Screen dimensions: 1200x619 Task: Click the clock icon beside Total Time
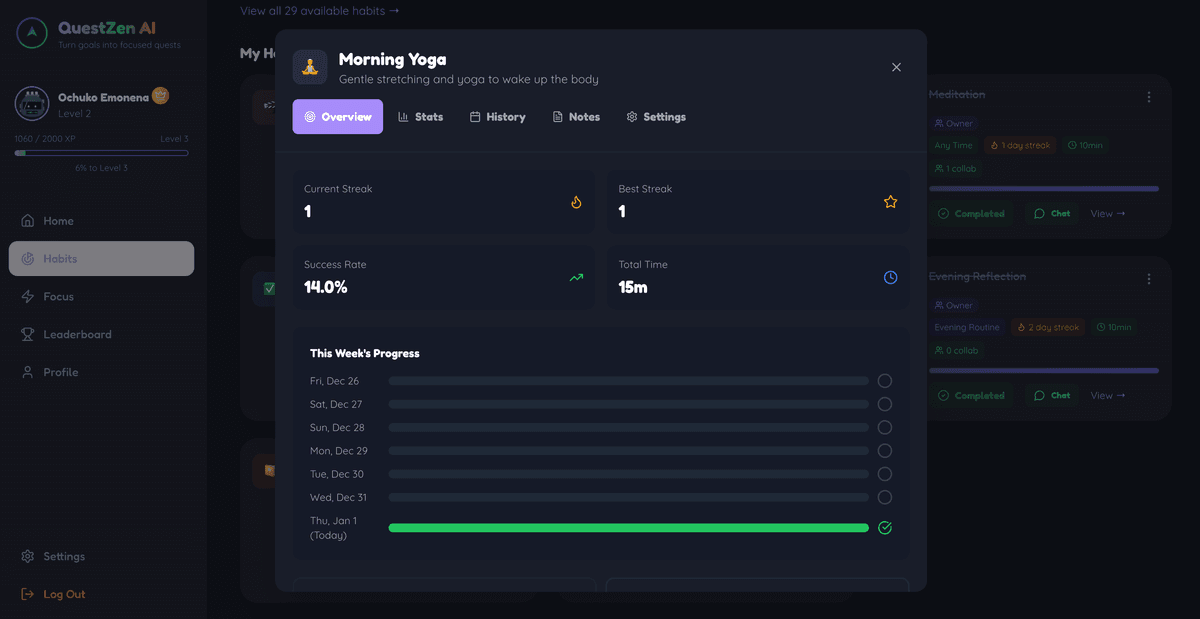tap(890, 277)
